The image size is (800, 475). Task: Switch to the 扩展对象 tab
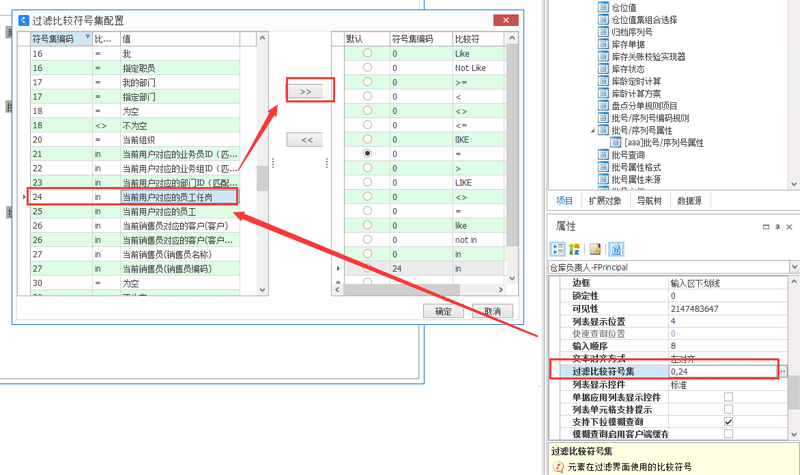coord(605,201)
